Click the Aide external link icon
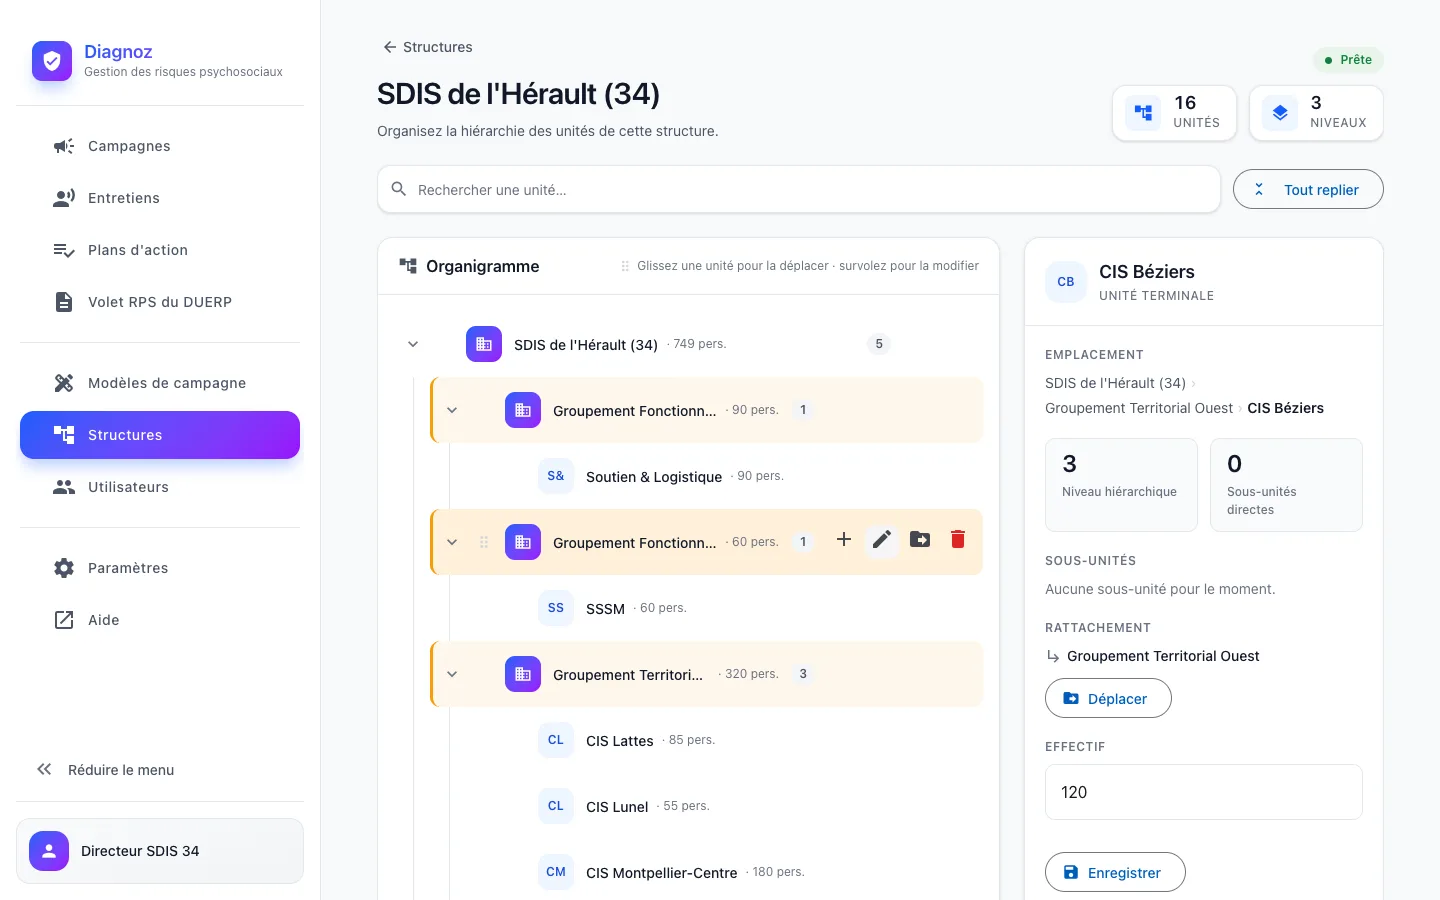 pyautogui.click(x=64, y=620)
